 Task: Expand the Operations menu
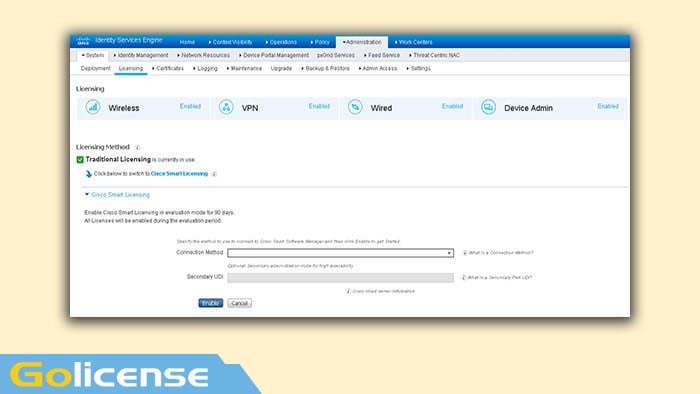click(x=281, y=42)
